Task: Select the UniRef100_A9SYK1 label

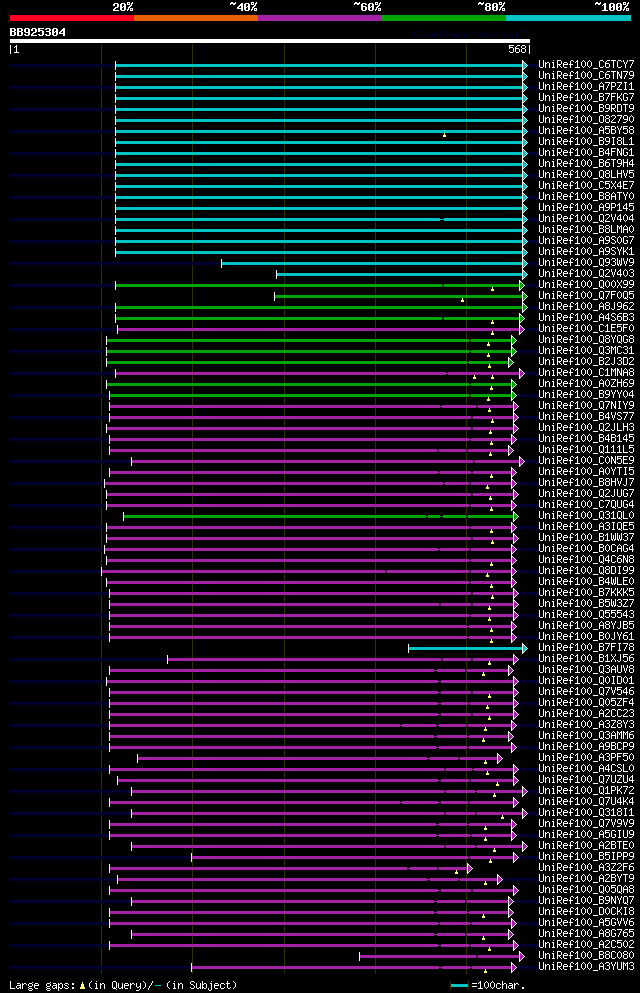Action: (x=586, y=251)
